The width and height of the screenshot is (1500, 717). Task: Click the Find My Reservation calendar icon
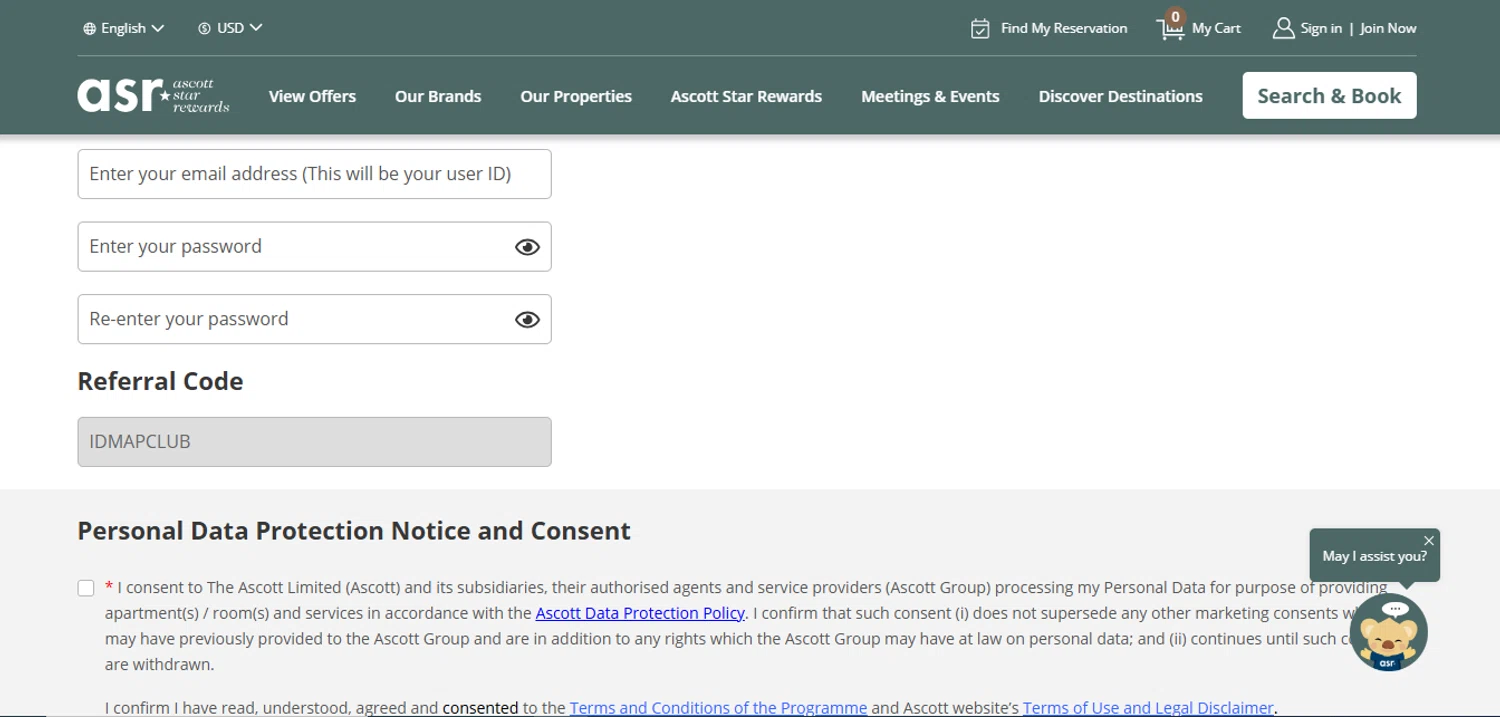point(980,28)
